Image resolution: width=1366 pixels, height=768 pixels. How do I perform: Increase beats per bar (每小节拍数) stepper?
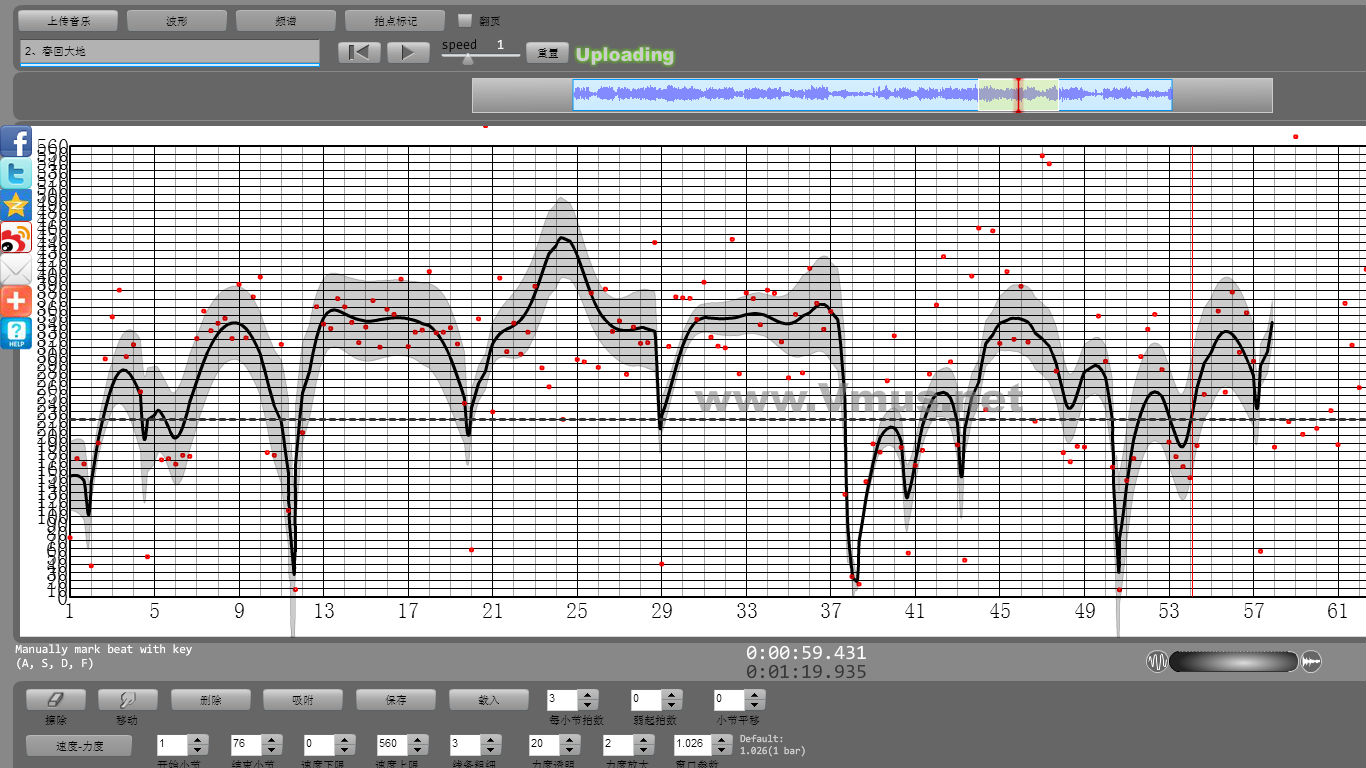589,695
